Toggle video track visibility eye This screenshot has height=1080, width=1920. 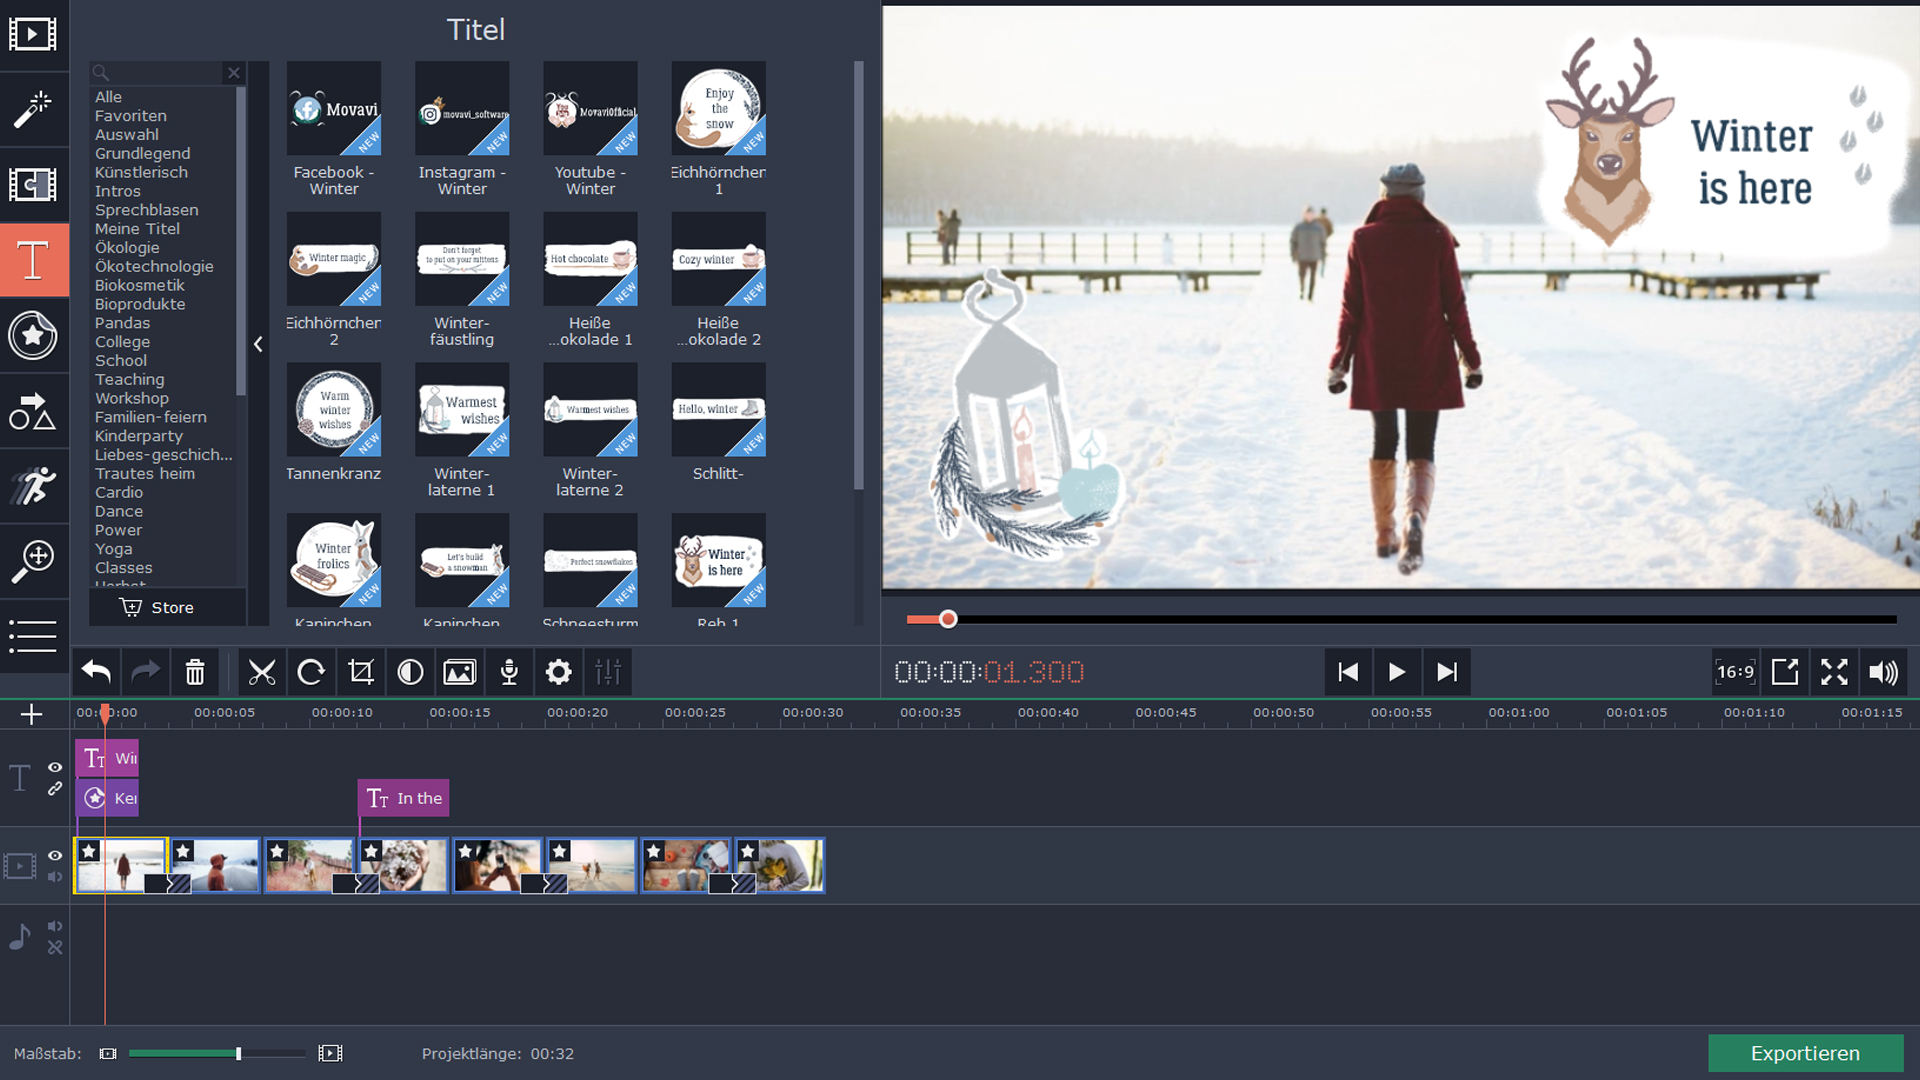[x=55, y=856]
